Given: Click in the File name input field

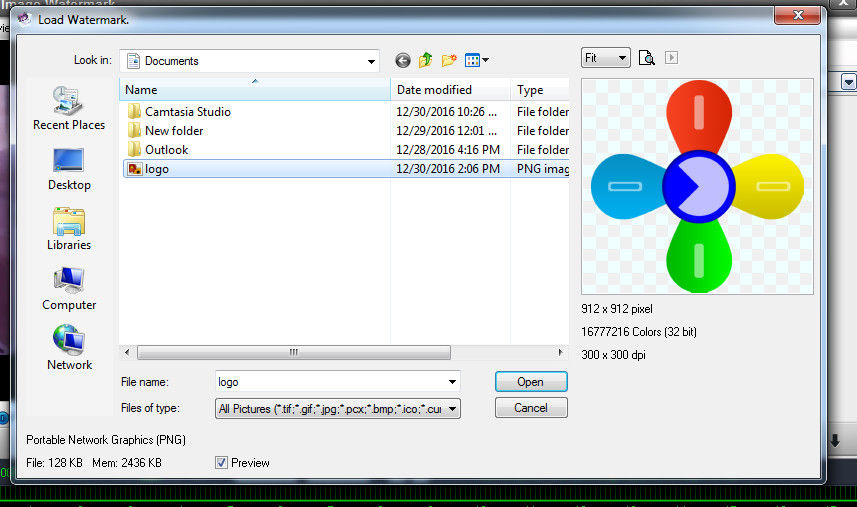Looking at the screenshot, I should pyautogui.click(x=331, y=381).
